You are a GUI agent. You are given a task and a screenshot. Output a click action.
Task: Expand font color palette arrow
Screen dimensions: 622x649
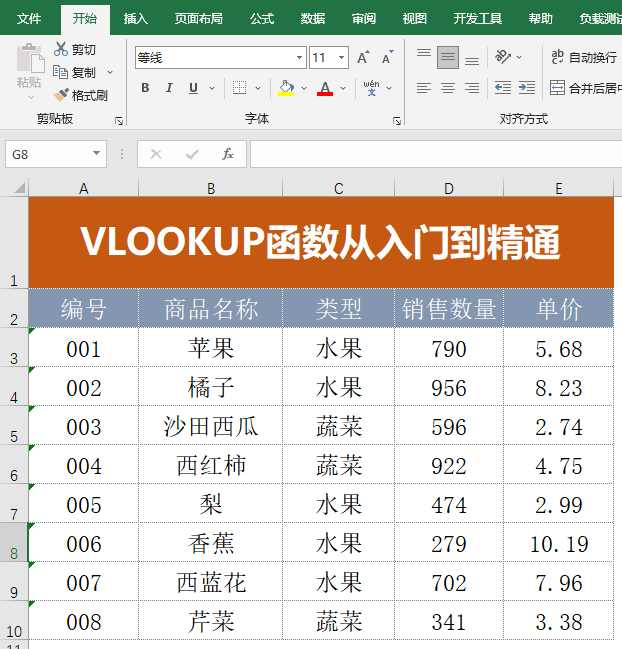343,88
